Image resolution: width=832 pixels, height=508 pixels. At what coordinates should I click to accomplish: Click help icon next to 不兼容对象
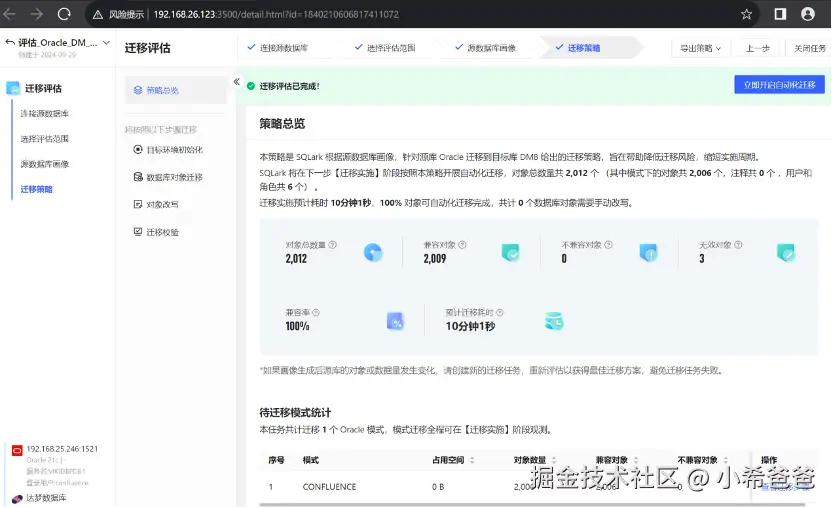point(609,245)
